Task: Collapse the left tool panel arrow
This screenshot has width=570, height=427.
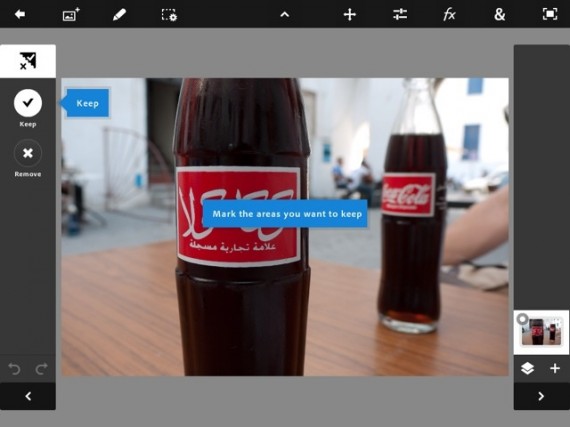Action: tap(28, 396)
